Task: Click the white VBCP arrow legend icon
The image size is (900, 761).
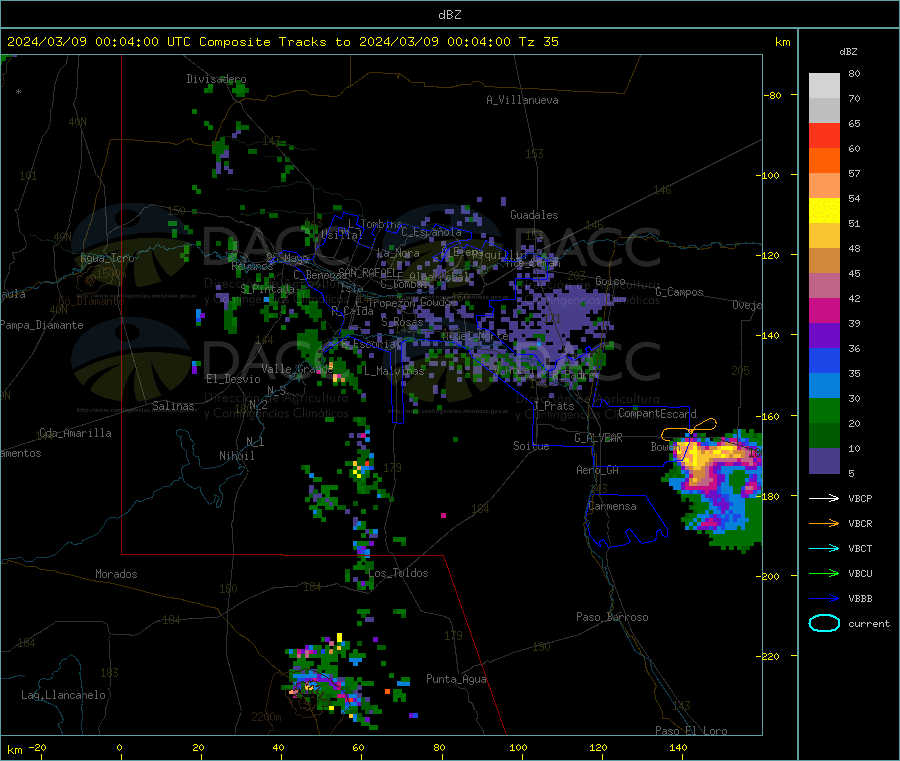Action: 824,498
